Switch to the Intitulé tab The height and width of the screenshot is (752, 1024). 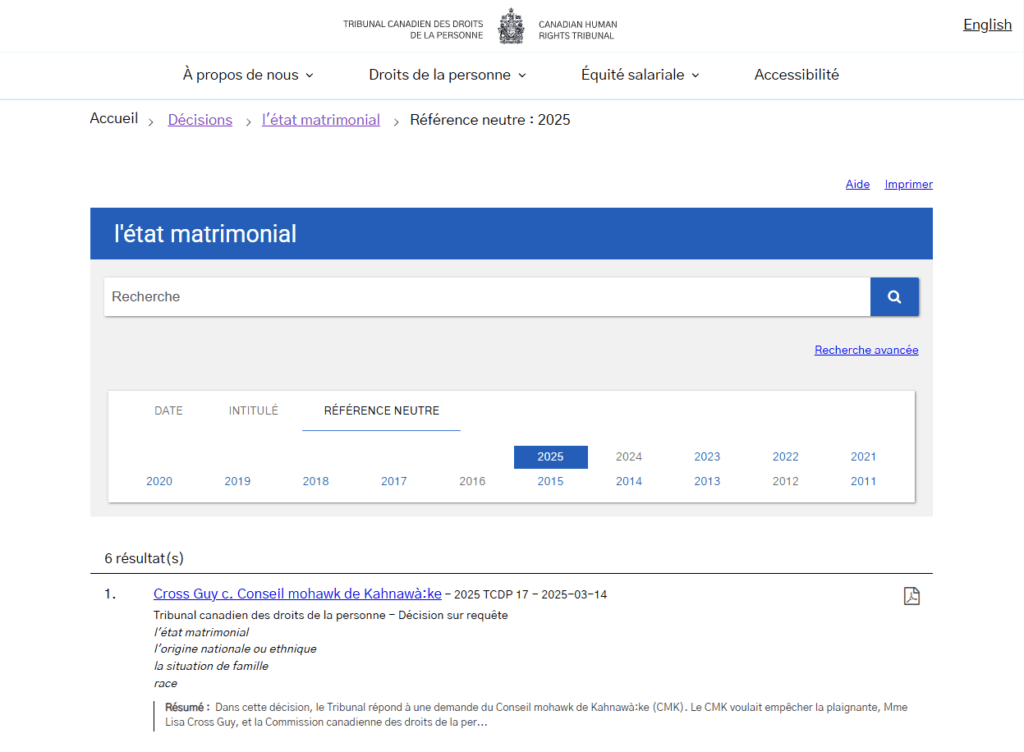(253, 411)
